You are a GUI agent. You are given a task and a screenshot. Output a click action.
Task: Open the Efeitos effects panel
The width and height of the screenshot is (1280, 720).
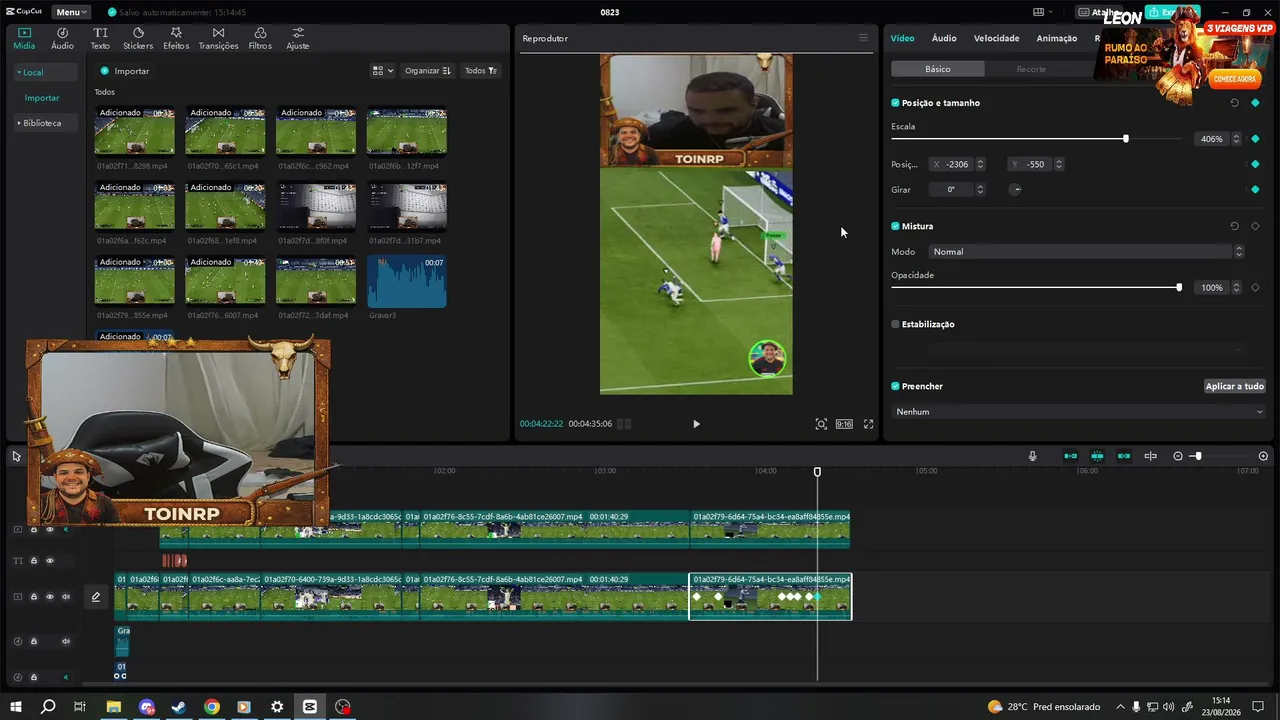tap(176, 38)
